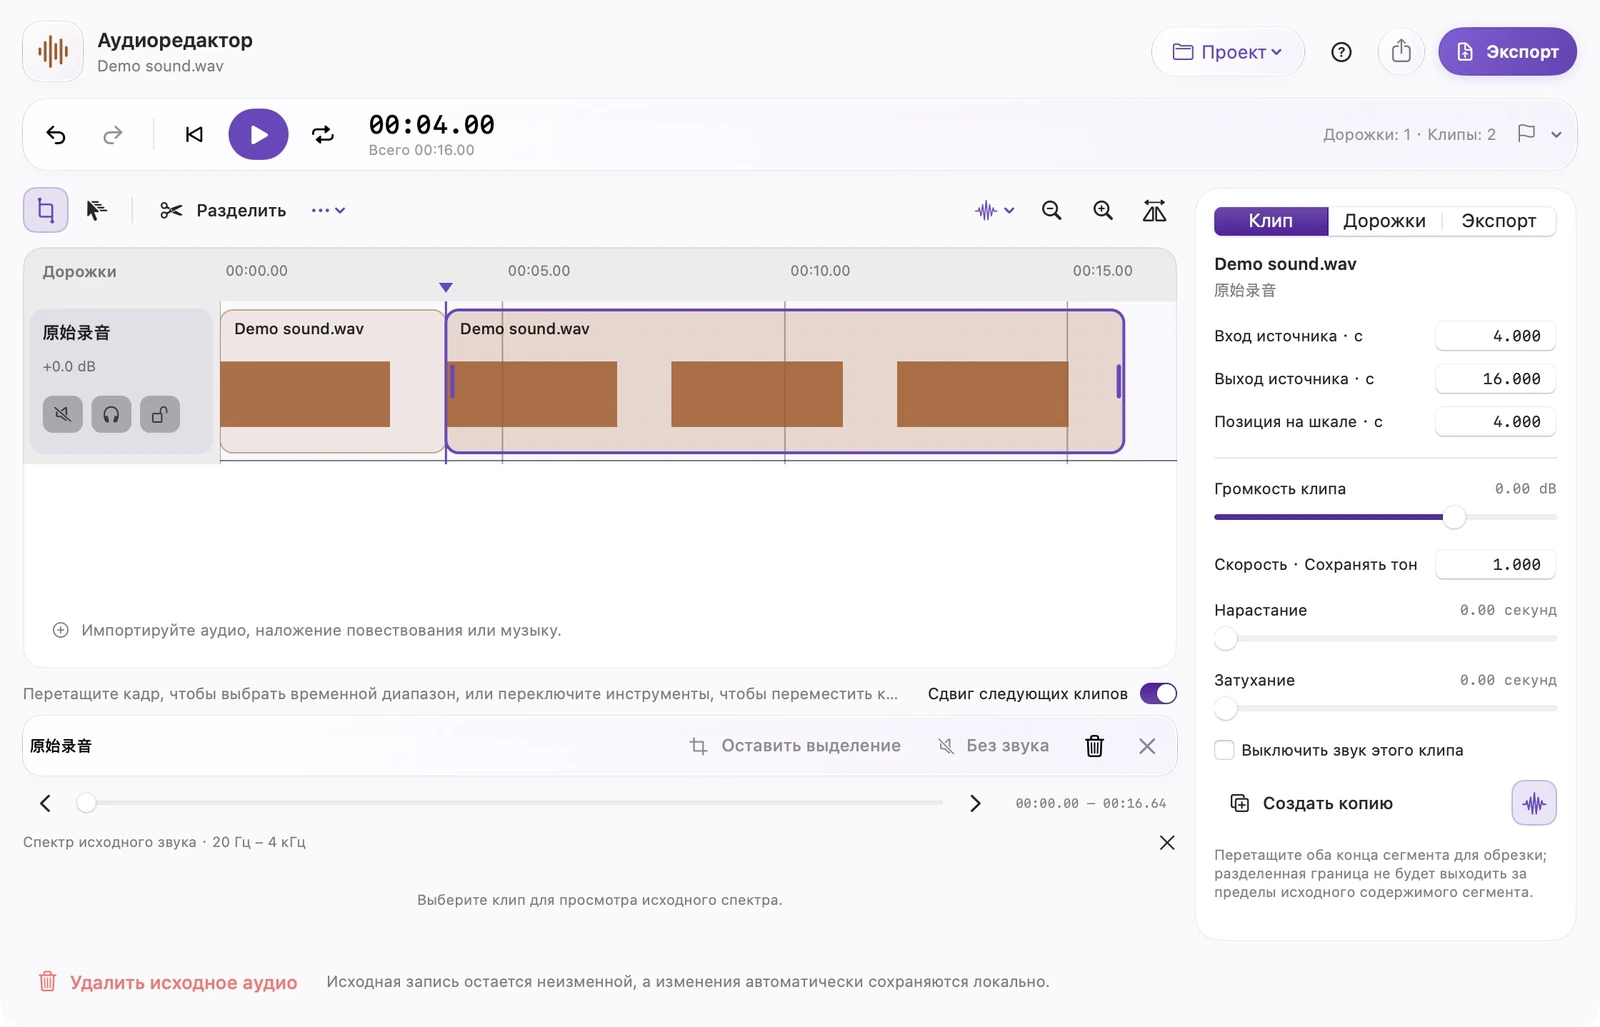This screenshot has height=1027, width=1600.
Task: Click Создать копию button
Action: pos(1311,803)
